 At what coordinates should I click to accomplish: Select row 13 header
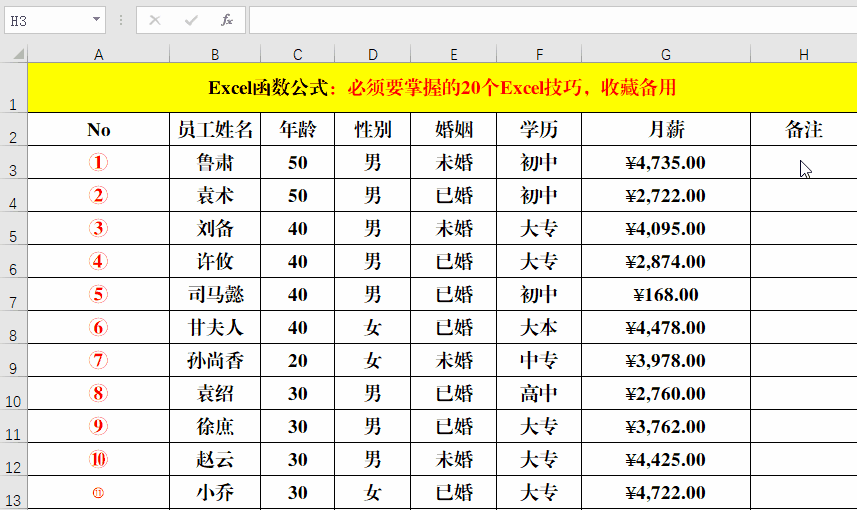tap(14, 493)
